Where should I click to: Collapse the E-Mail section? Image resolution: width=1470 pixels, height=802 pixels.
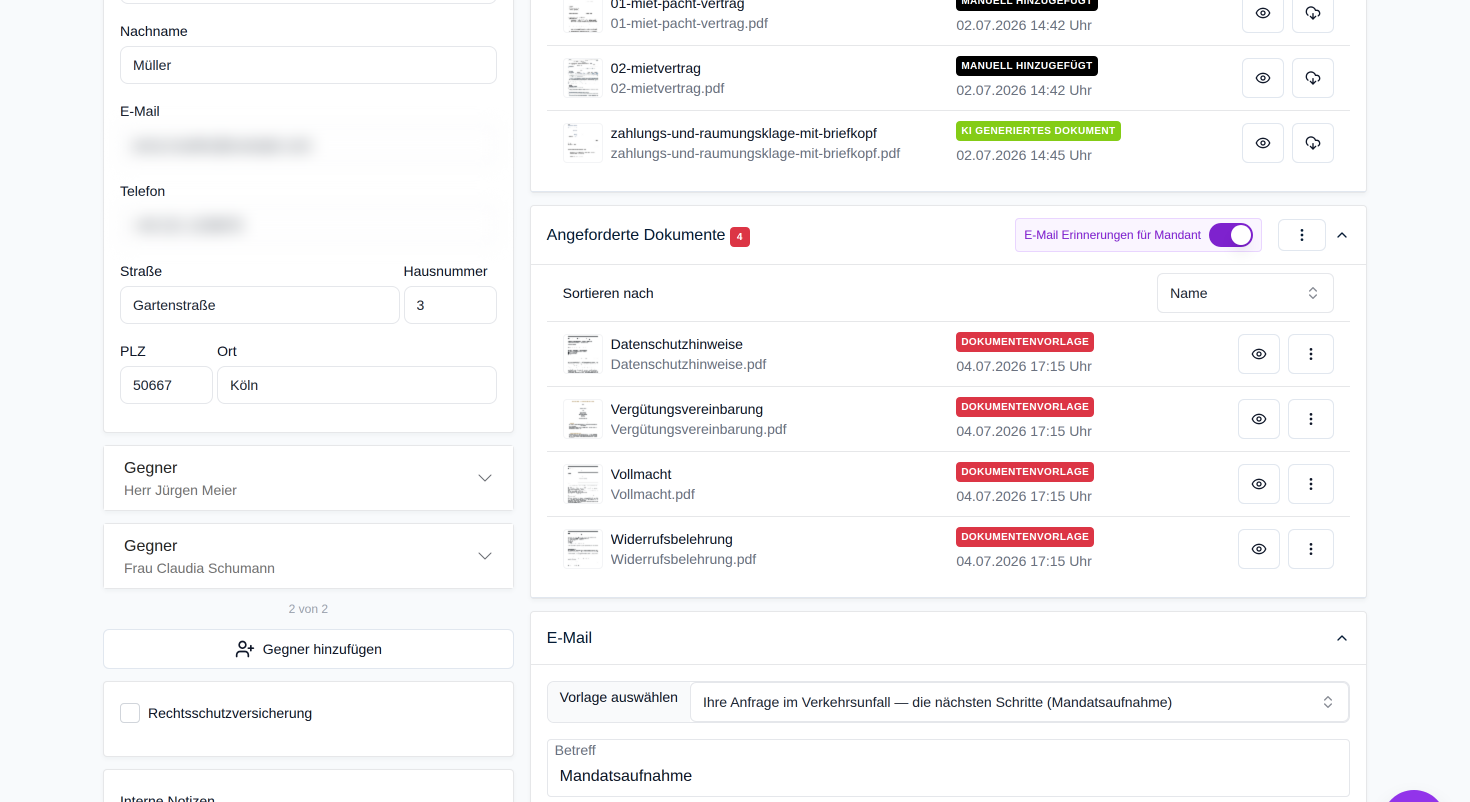1342,638
